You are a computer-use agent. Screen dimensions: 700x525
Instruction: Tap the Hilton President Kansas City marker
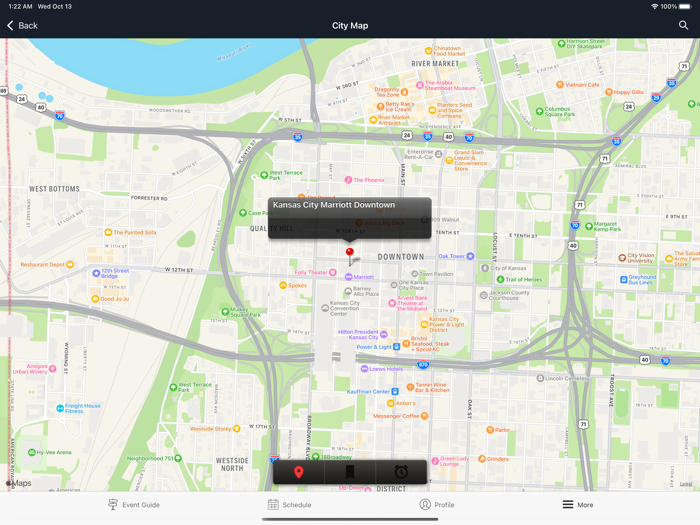point(383,334)
